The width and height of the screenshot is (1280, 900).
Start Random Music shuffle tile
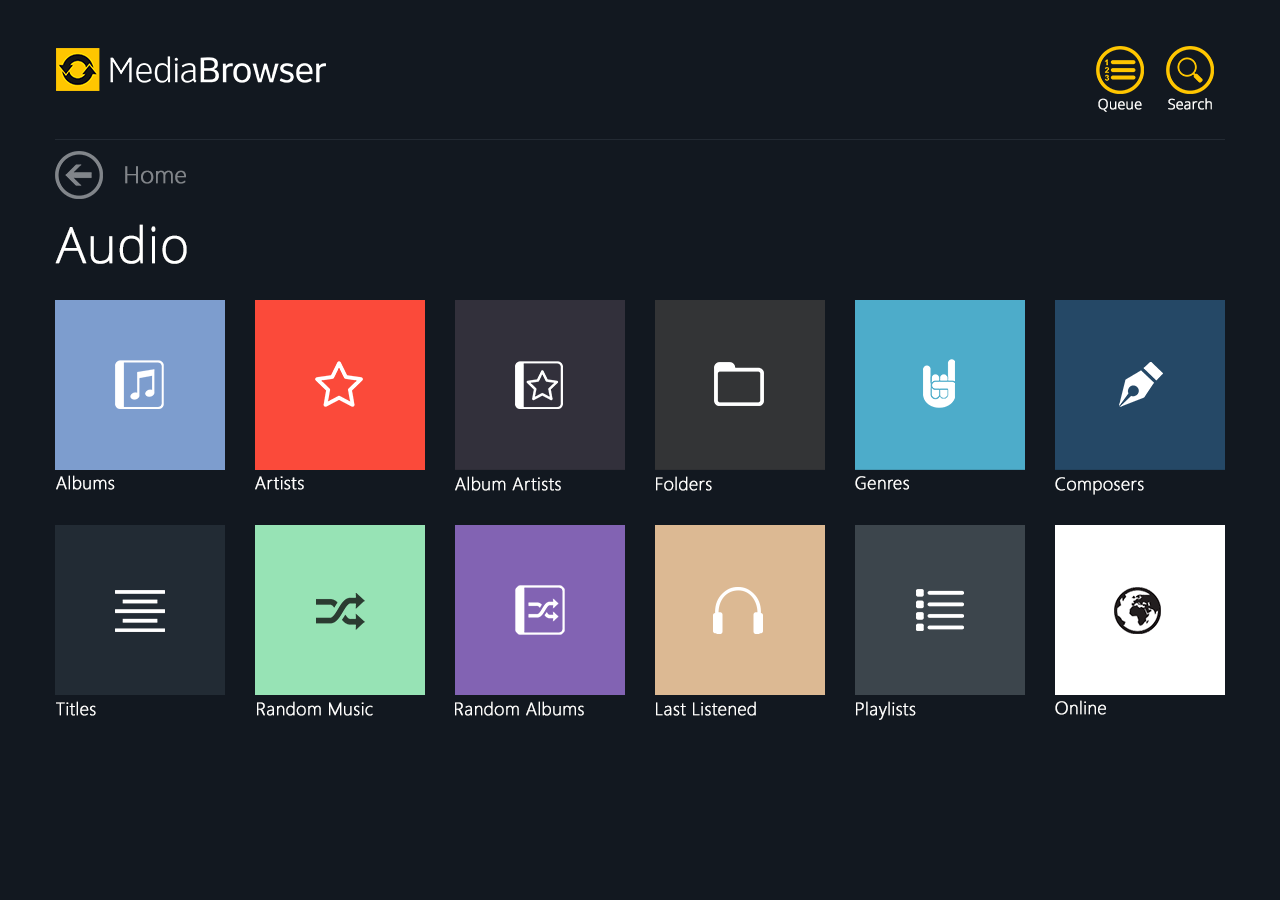coord(340,610)
